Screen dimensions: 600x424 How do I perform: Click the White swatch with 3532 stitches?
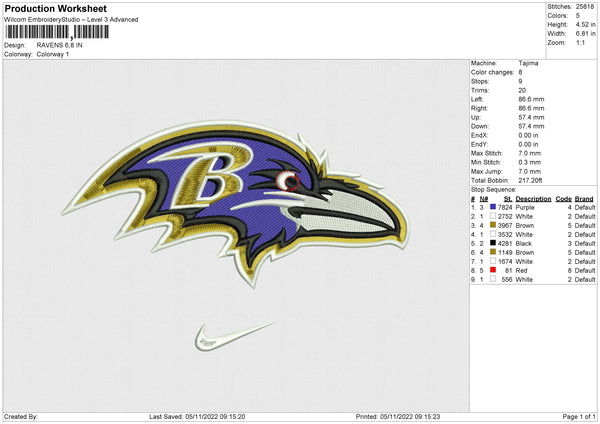(x=493, y=234)
